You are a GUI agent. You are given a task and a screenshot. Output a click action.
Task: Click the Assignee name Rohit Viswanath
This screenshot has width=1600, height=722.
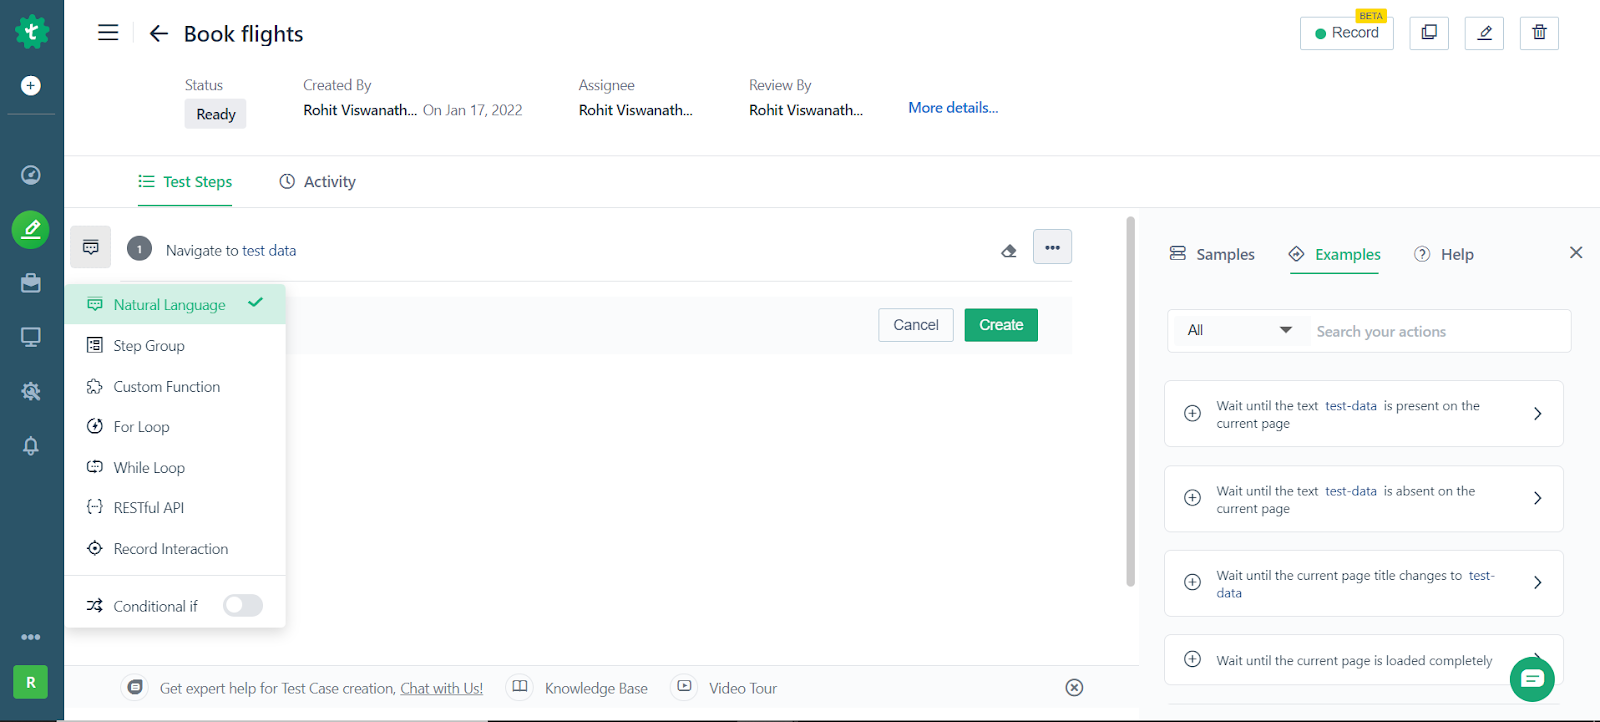[635, 110]
